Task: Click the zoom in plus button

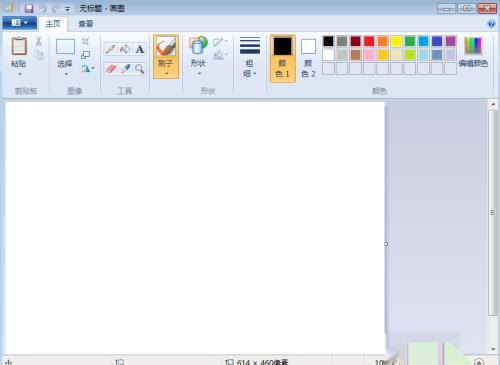Action: pos(479,362)
